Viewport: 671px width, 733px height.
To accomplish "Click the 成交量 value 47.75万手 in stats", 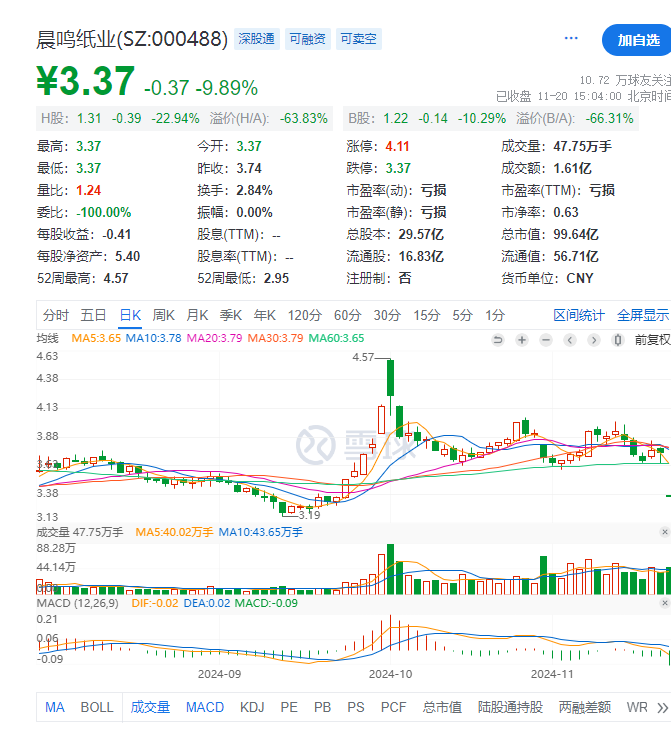I will 582,147.
